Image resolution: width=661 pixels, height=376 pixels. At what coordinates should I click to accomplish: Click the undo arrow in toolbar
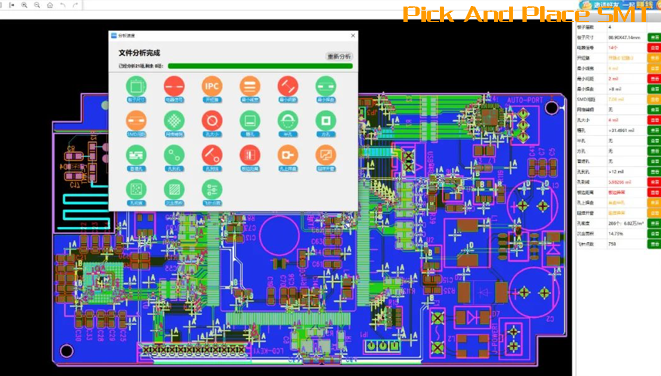pyautogui.click(x=62, y=5)
